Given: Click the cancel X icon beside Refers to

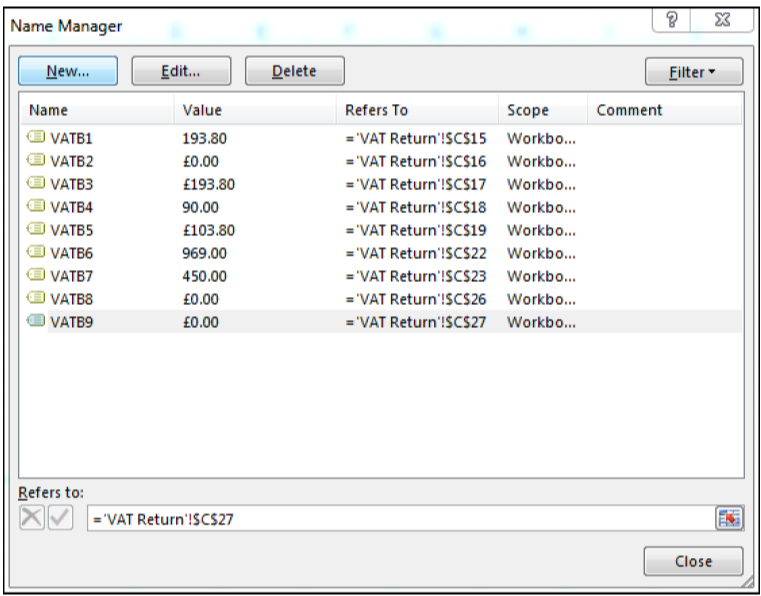Looking at the screenshot, I should [x=32, y=518].
